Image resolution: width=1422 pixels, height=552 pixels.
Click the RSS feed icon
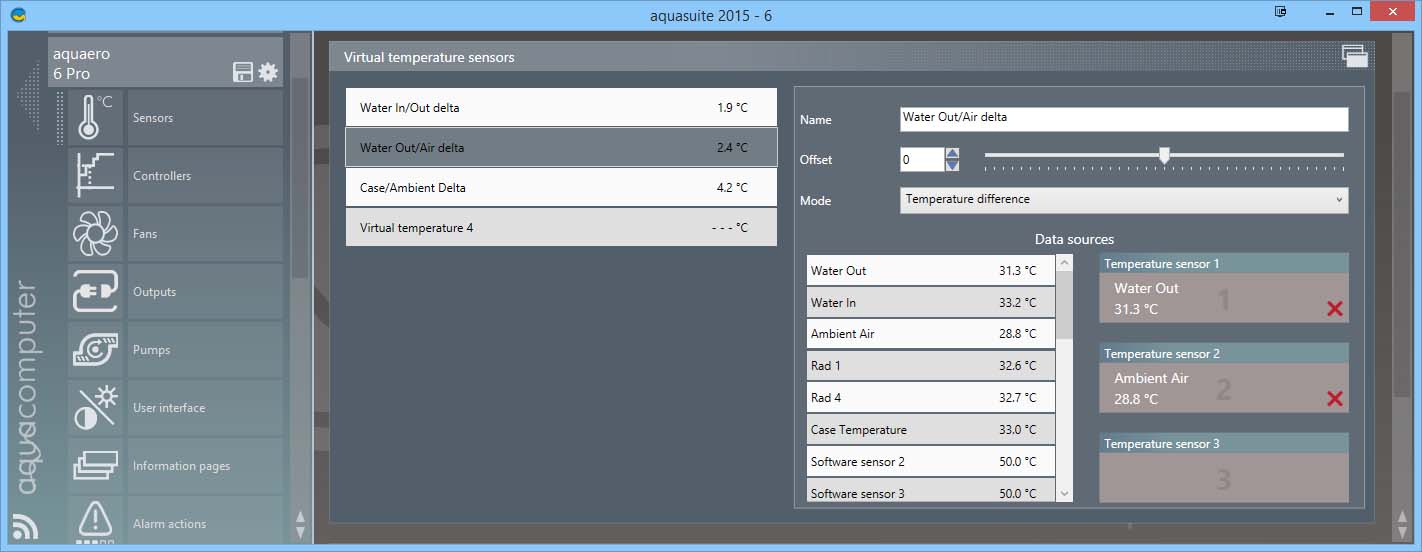25,526
